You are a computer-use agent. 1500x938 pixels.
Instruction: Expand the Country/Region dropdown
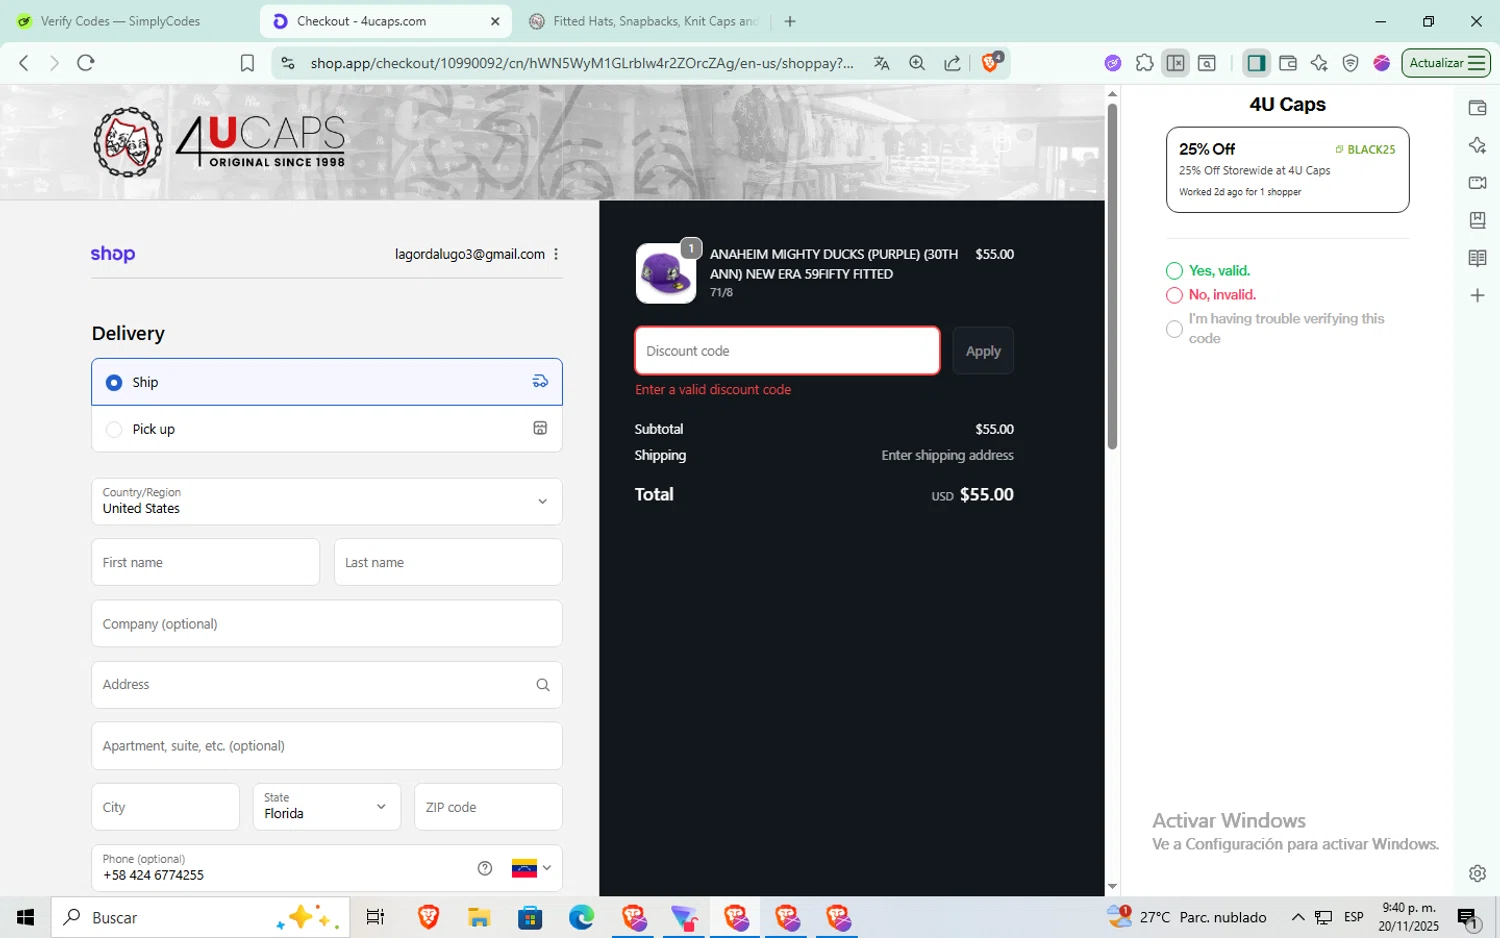(x=327, y=501)
